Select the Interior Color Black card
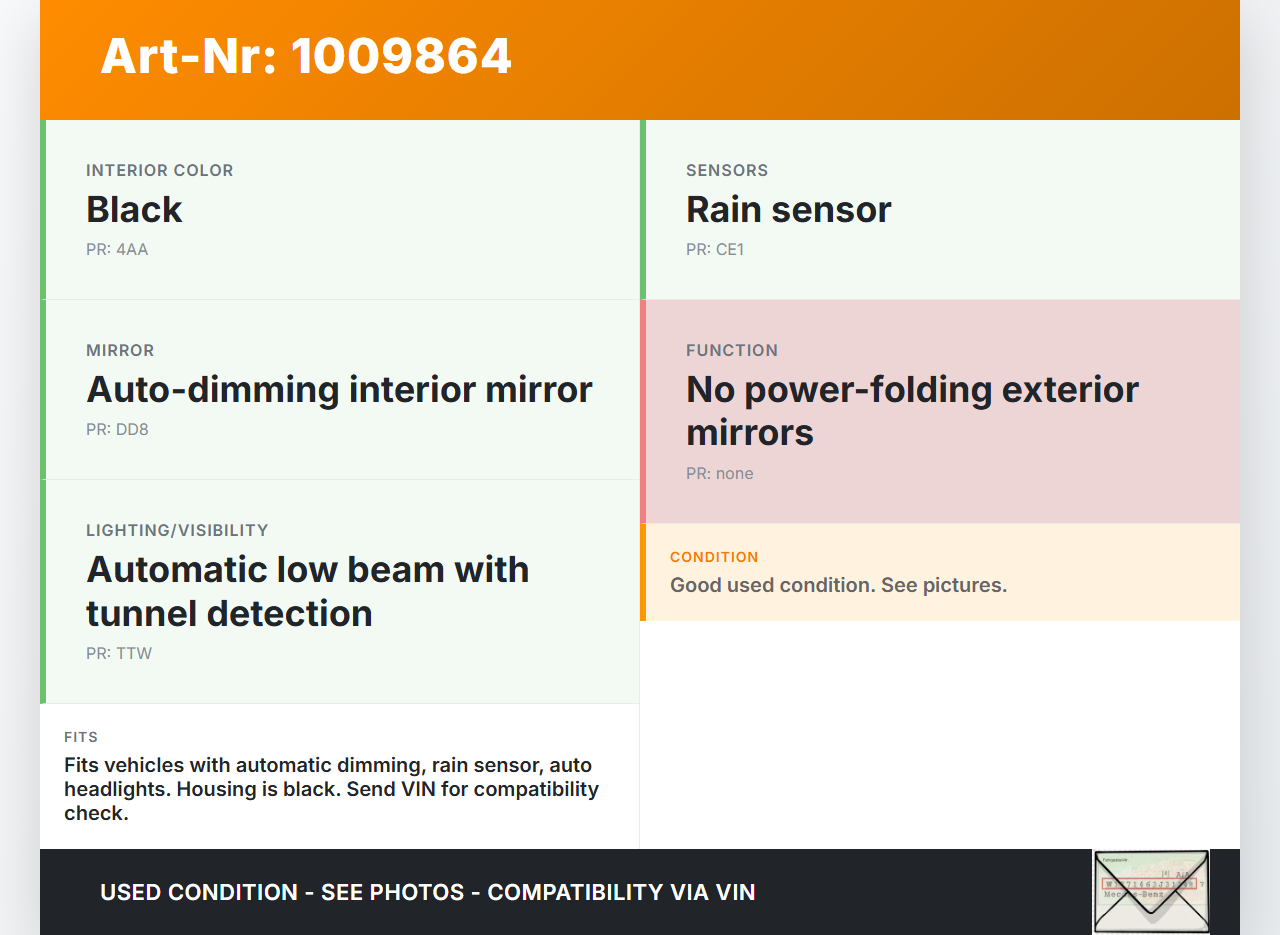Image resolution: width=1280 pixels, height=935 pixels. coord(340,210)
